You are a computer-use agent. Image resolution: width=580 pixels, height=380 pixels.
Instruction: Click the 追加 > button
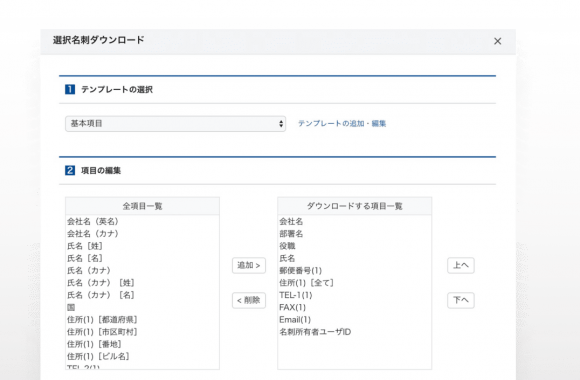(249, 265)
